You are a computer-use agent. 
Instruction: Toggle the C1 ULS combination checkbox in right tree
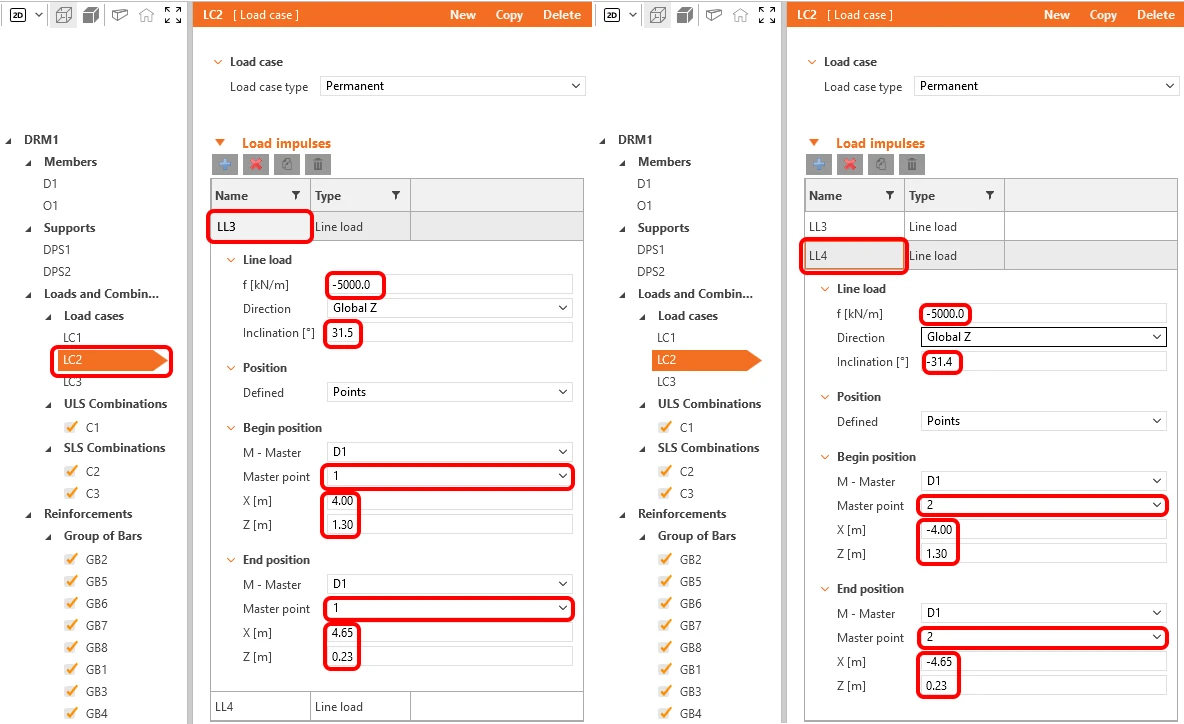(665, 427)
